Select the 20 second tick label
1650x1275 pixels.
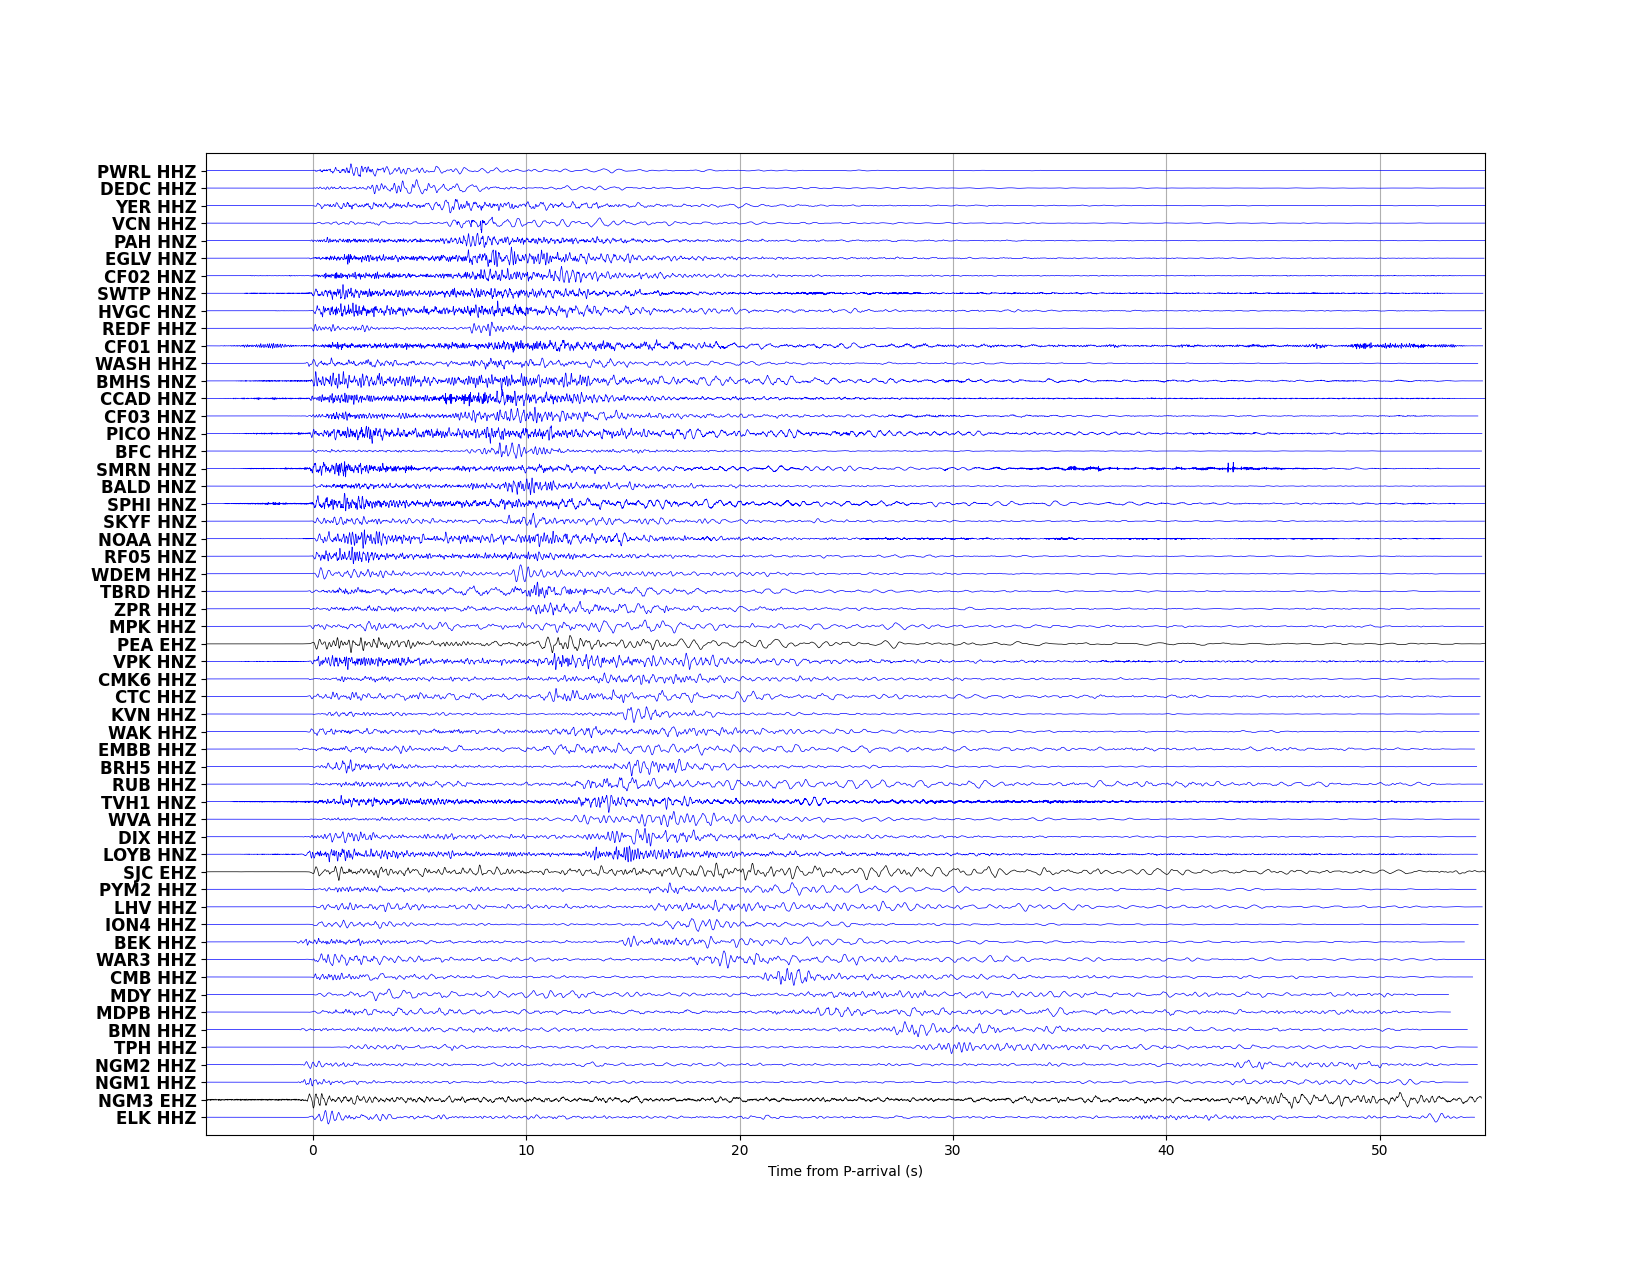tap(740, 1150)
